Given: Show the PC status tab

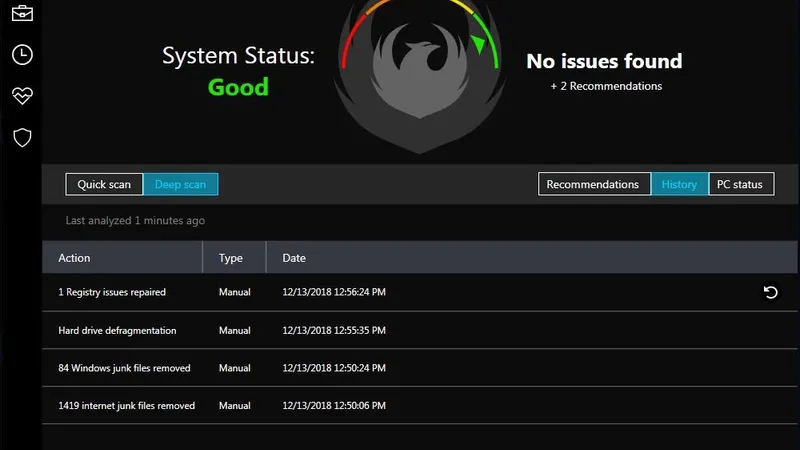Looking at the screenshot, I should tap(740, 184).
